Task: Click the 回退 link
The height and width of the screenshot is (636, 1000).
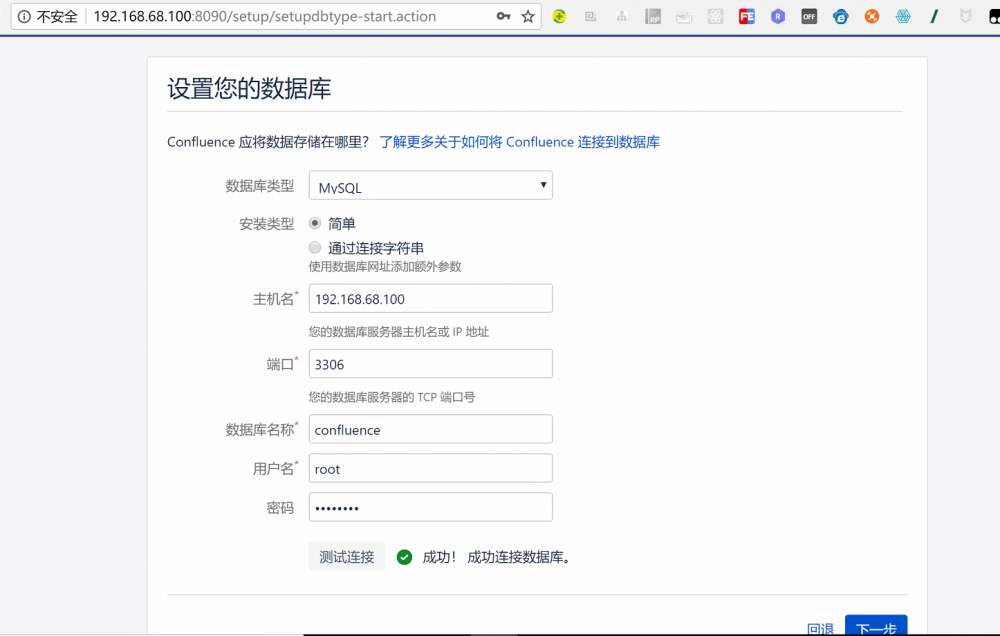Action: (x=821, y=628)
